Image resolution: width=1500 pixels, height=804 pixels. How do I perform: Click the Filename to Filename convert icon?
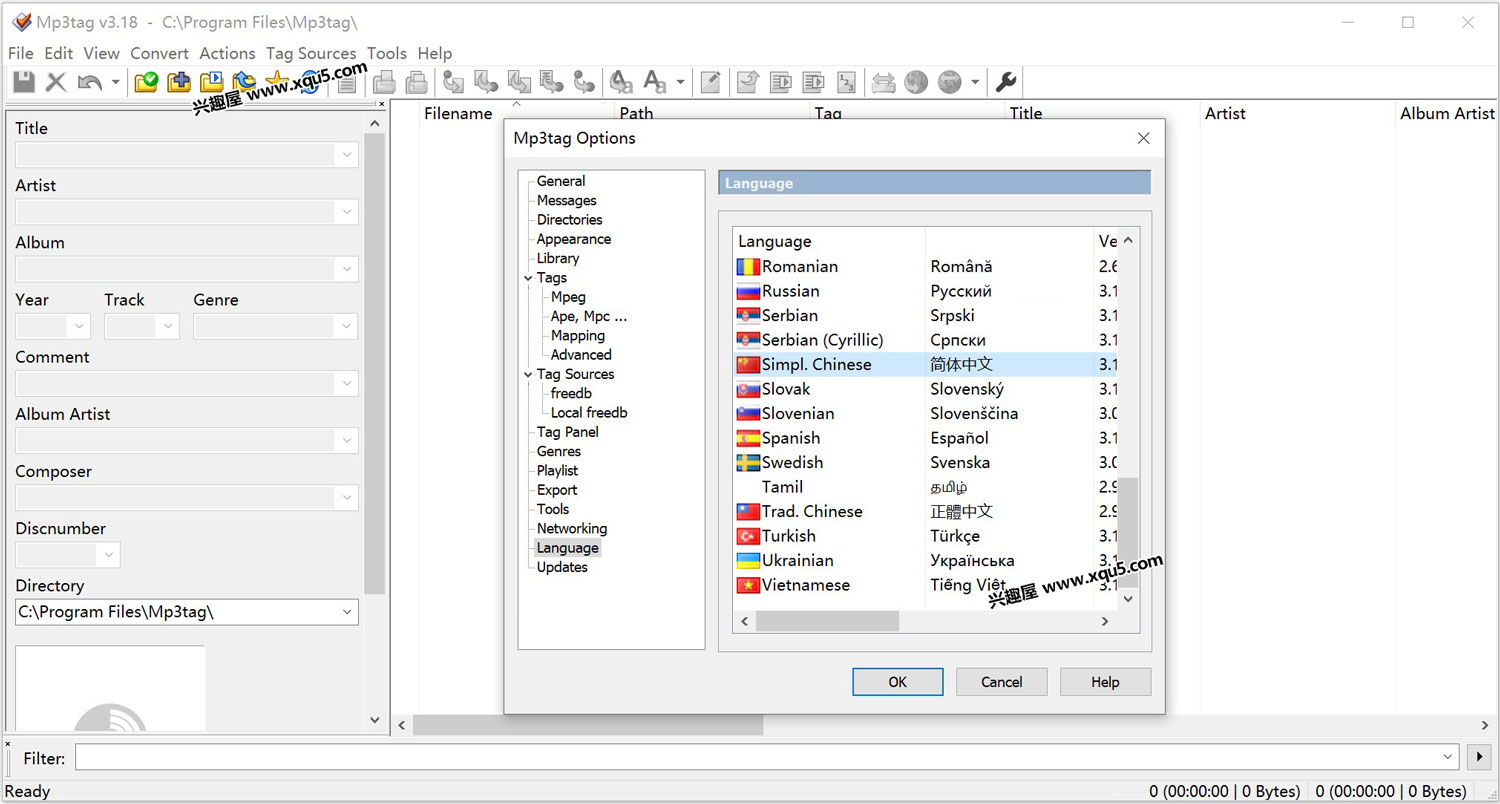(519, 82)
